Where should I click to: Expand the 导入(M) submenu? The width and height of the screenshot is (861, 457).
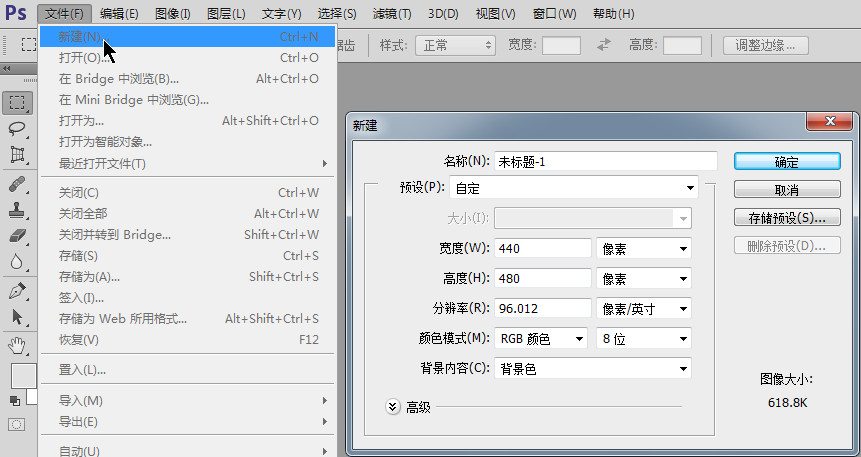point(187,401)
